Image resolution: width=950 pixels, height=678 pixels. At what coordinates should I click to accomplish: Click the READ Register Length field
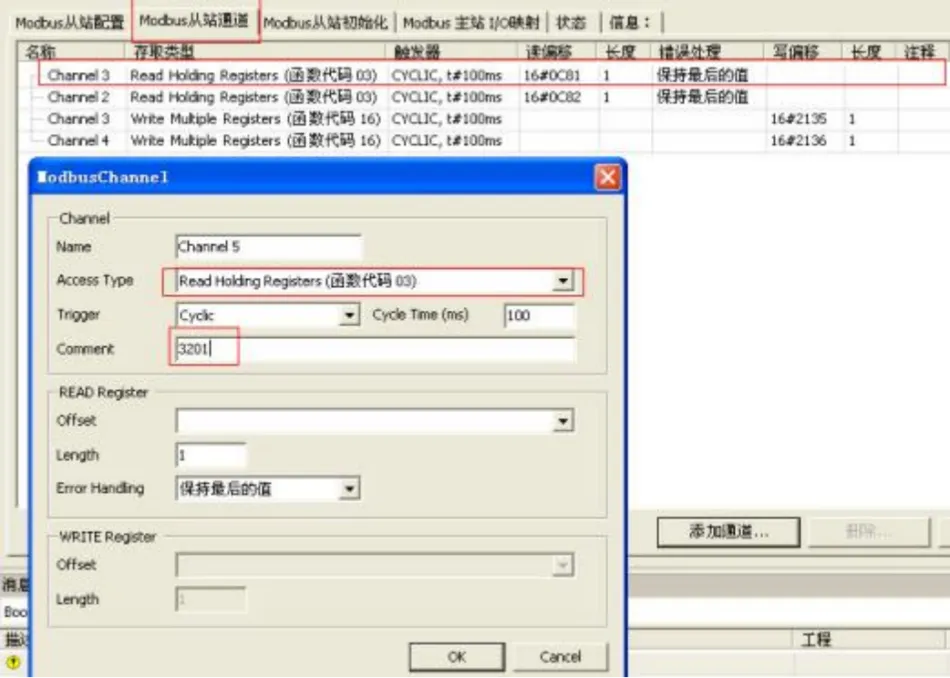[x=210, y=456]
